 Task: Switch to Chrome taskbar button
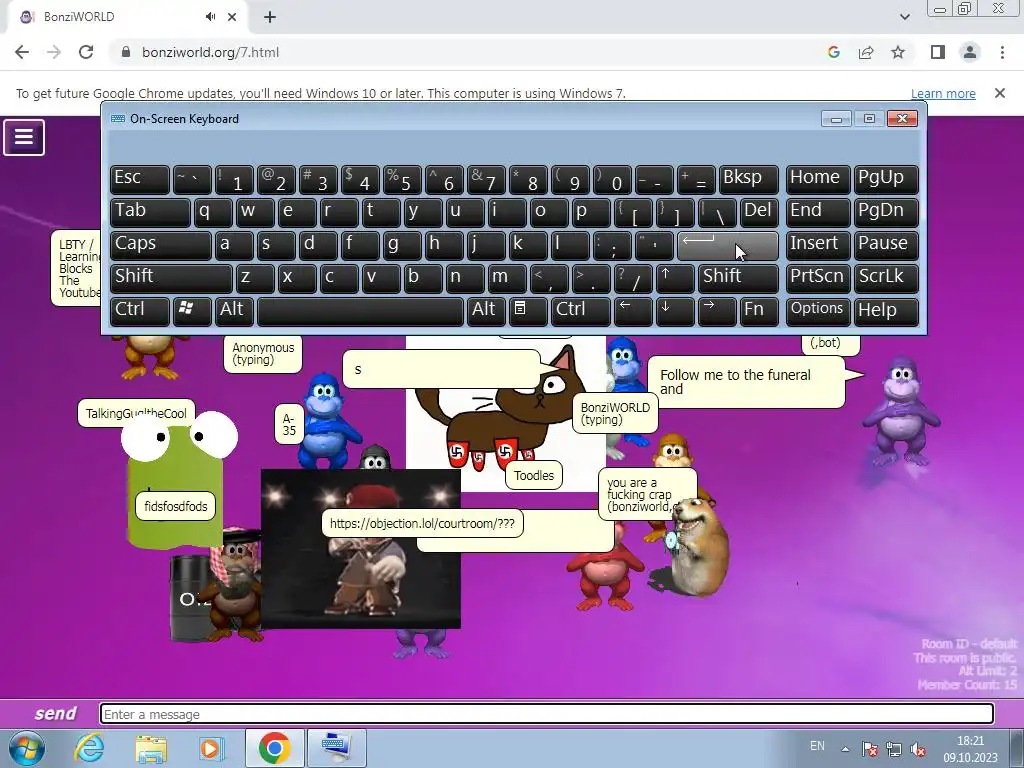click(x=274, y=748)
